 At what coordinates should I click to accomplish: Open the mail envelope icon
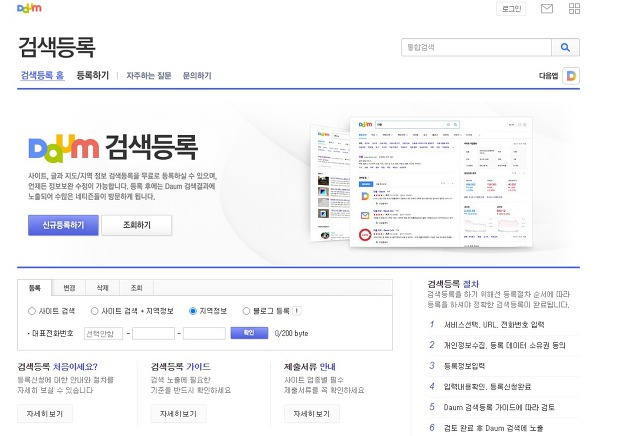(547, 8)
